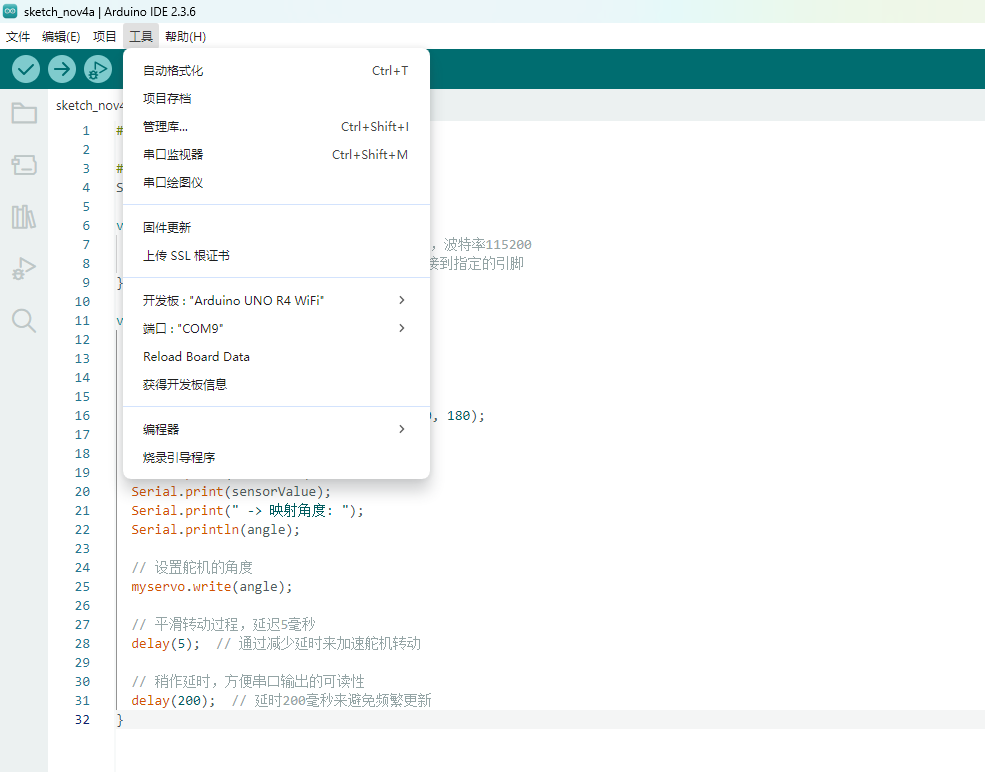Open the 帮助(H) menu
The height and width of the screenshot is (772, 985).
pos(185,36)
